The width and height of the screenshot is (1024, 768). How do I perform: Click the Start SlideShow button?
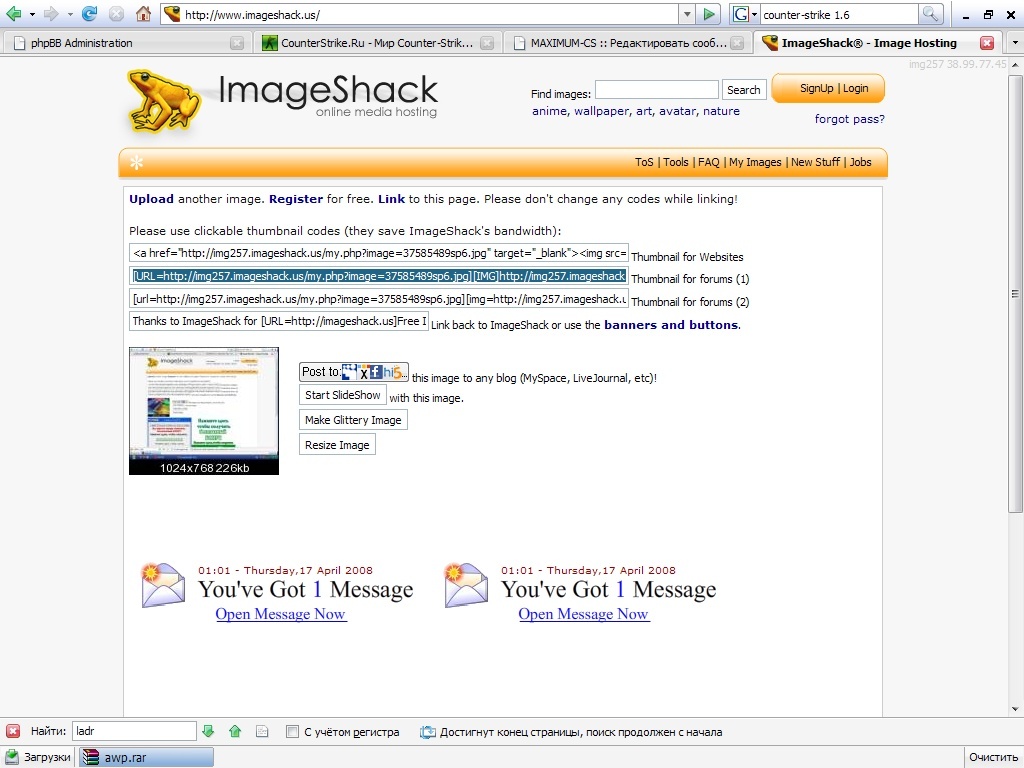(x=343, y=395)
